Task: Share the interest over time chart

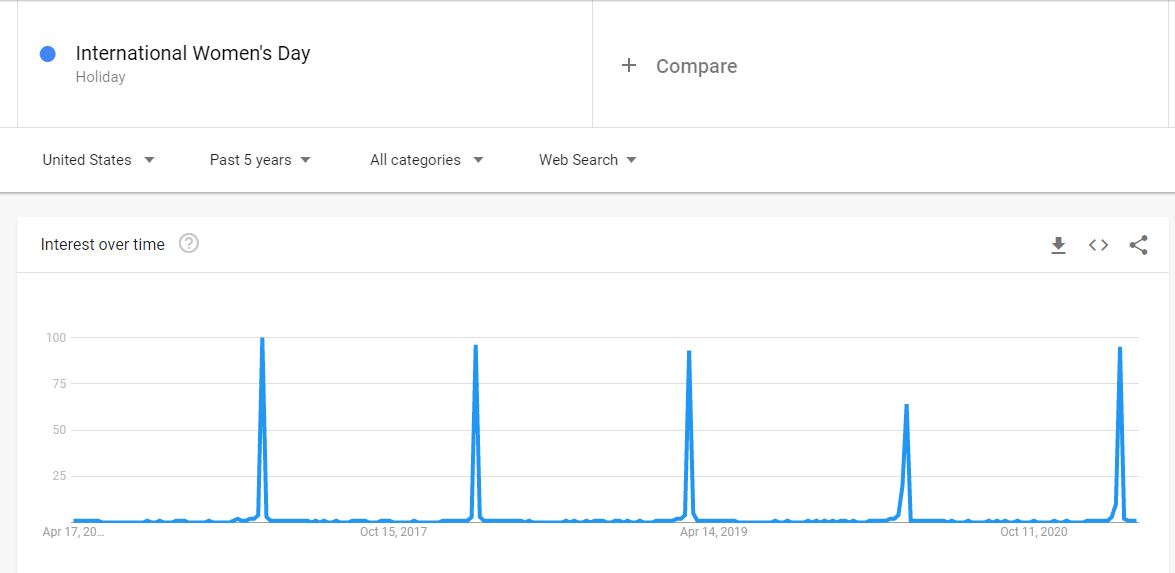Action: [1138, 245]
